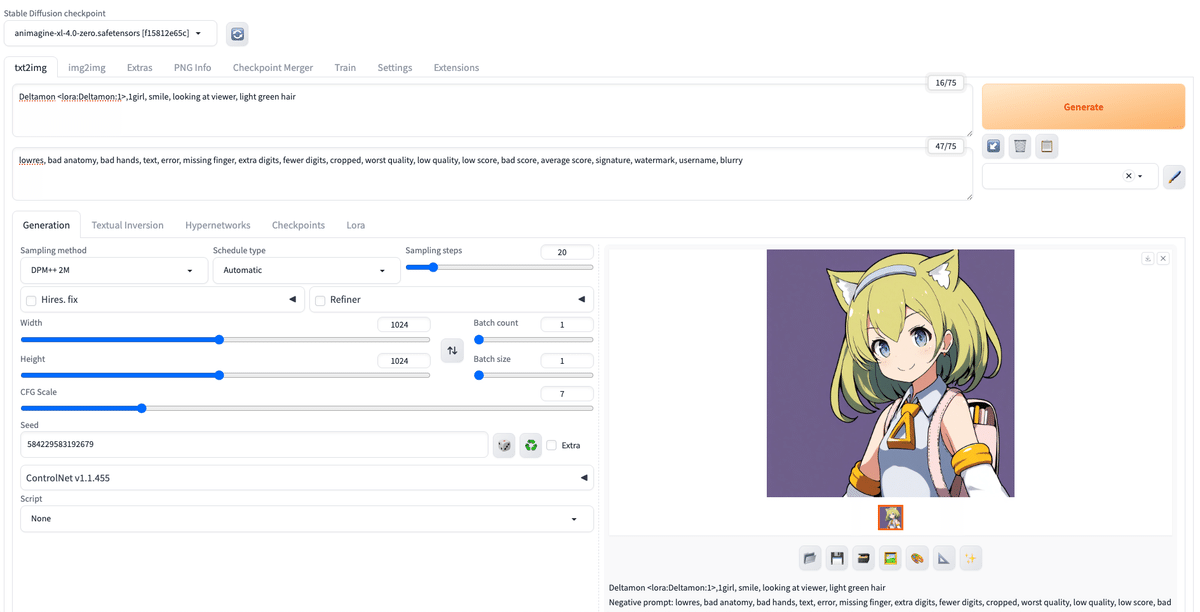Select the txt2img tab

(30, 67)
